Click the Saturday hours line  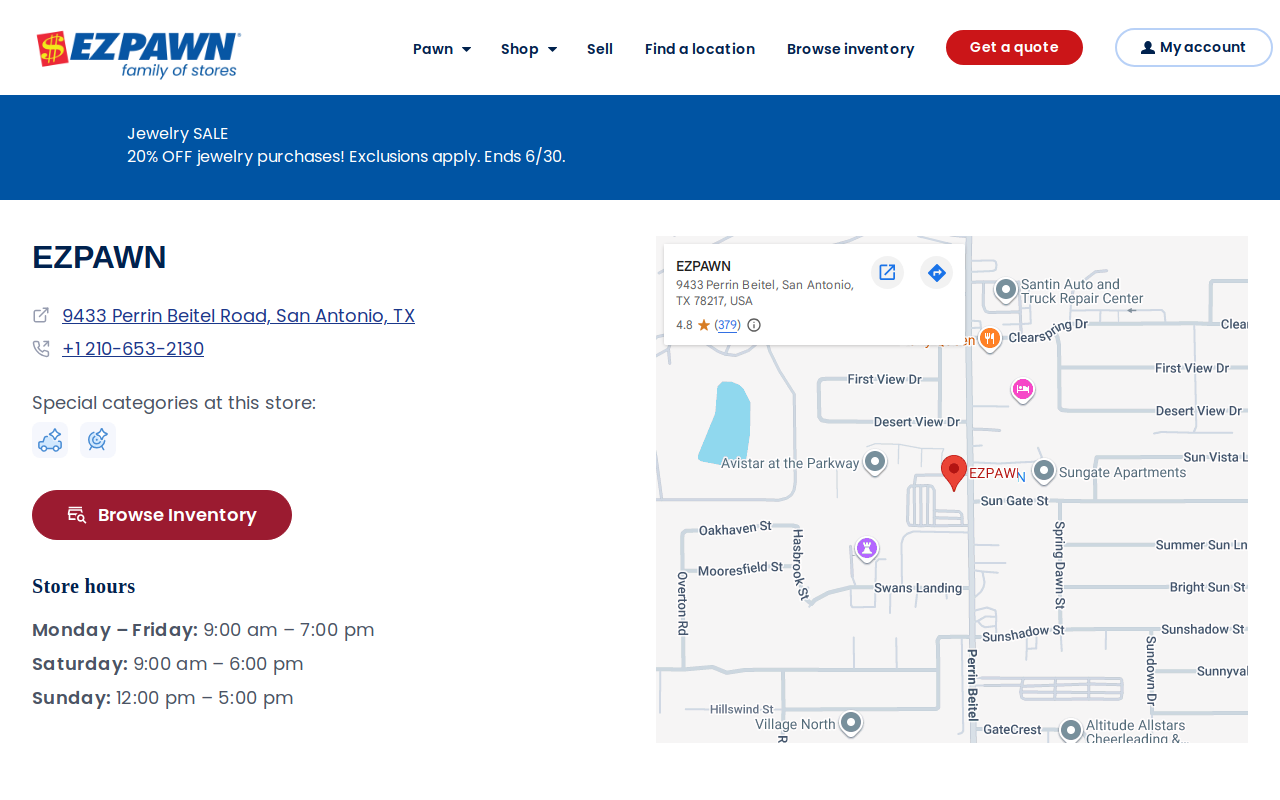click(x=168, y=664)
